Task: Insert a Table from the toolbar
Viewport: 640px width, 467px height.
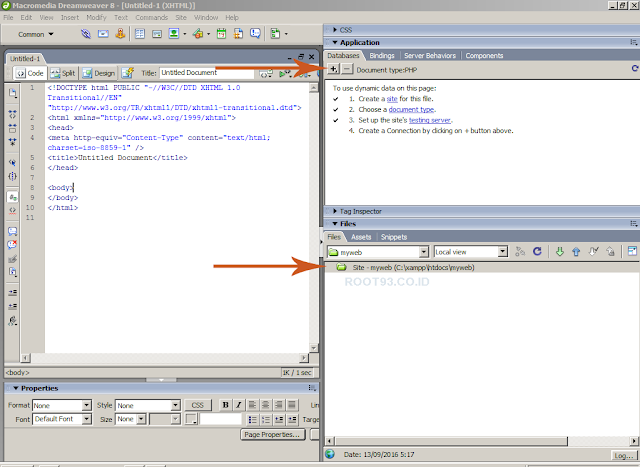Action: coord(140,34)
